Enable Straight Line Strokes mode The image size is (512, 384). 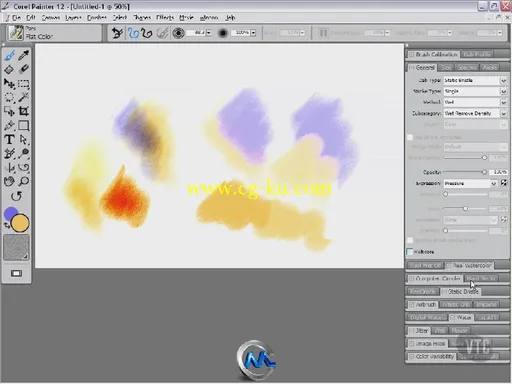(147, 33)
